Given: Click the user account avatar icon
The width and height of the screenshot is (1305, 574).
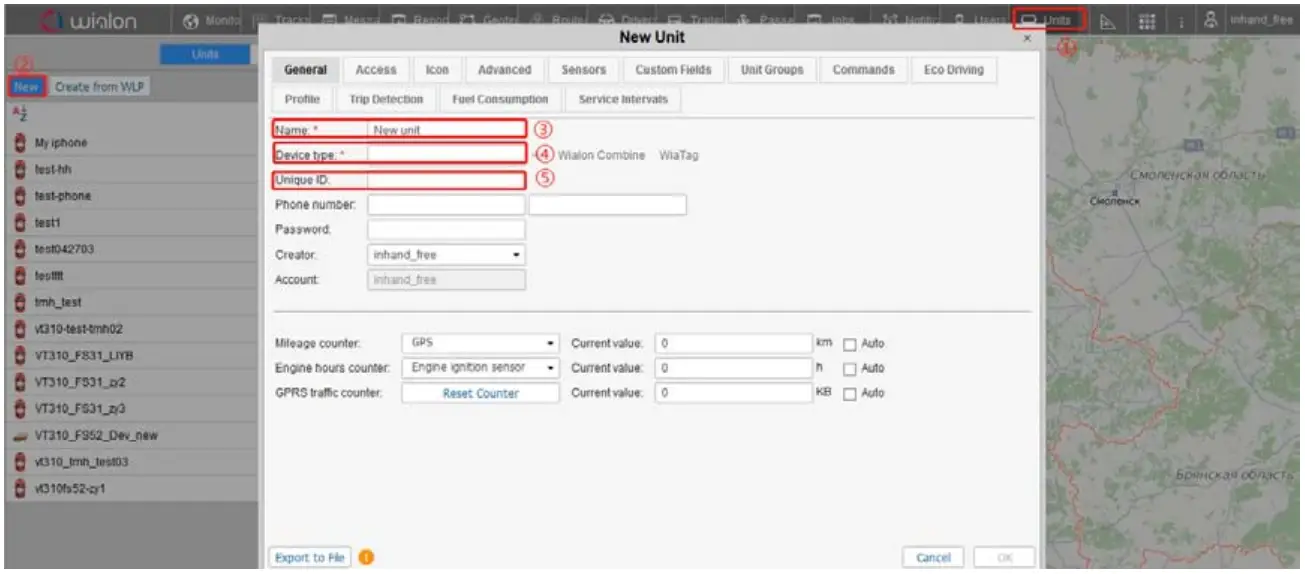Looking at the screenshot, I should (x=1210, y=20).
